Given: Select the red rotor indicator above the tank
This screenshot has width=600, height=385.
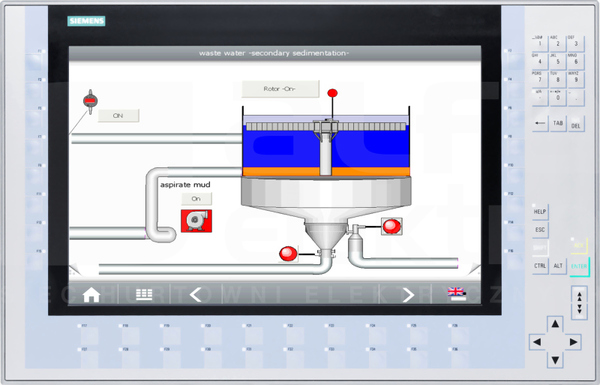Looking at the screenshot, I should coord(333,93).
